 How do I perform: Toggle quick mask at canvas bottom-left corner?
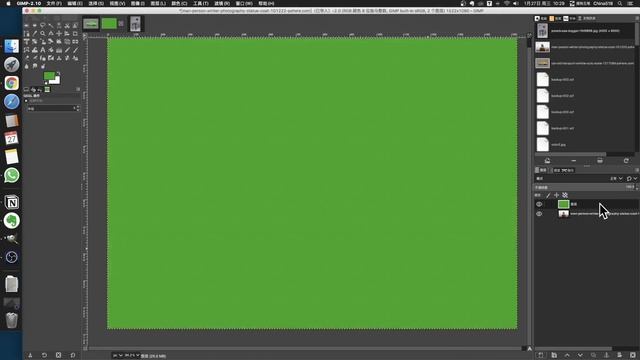(85, 348)
